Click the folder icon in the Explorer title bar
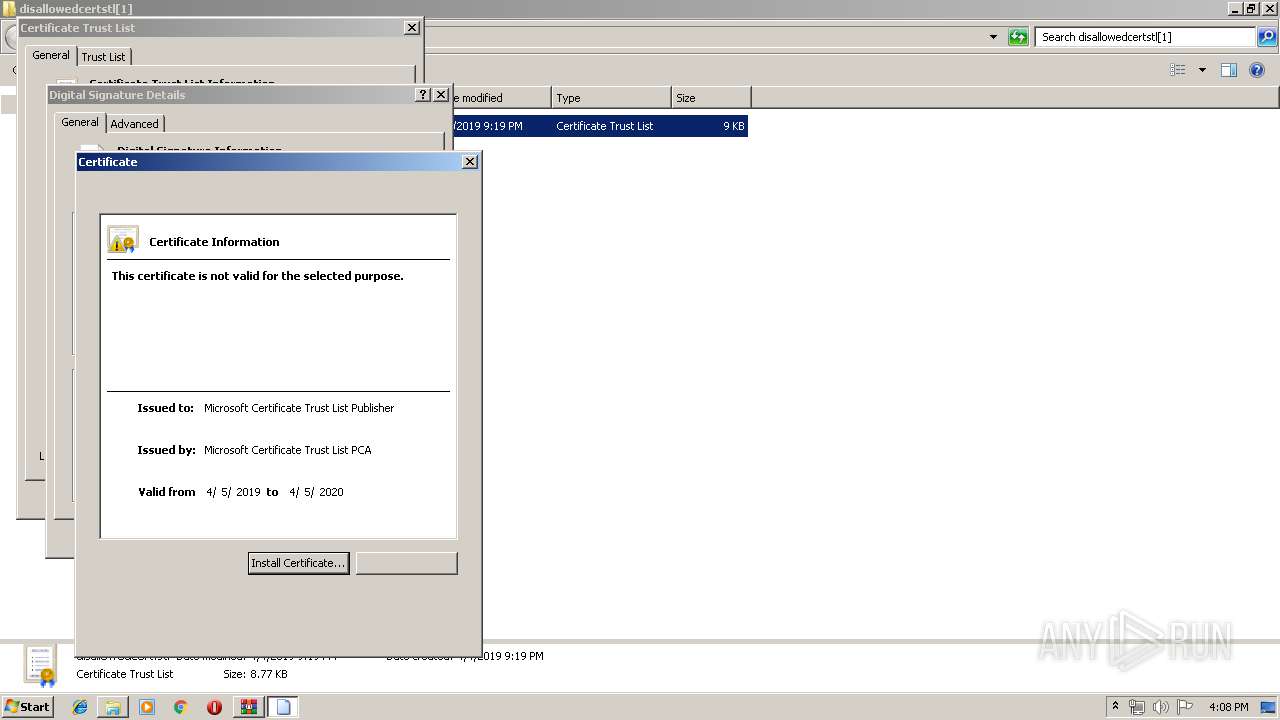 click(9, 8)
